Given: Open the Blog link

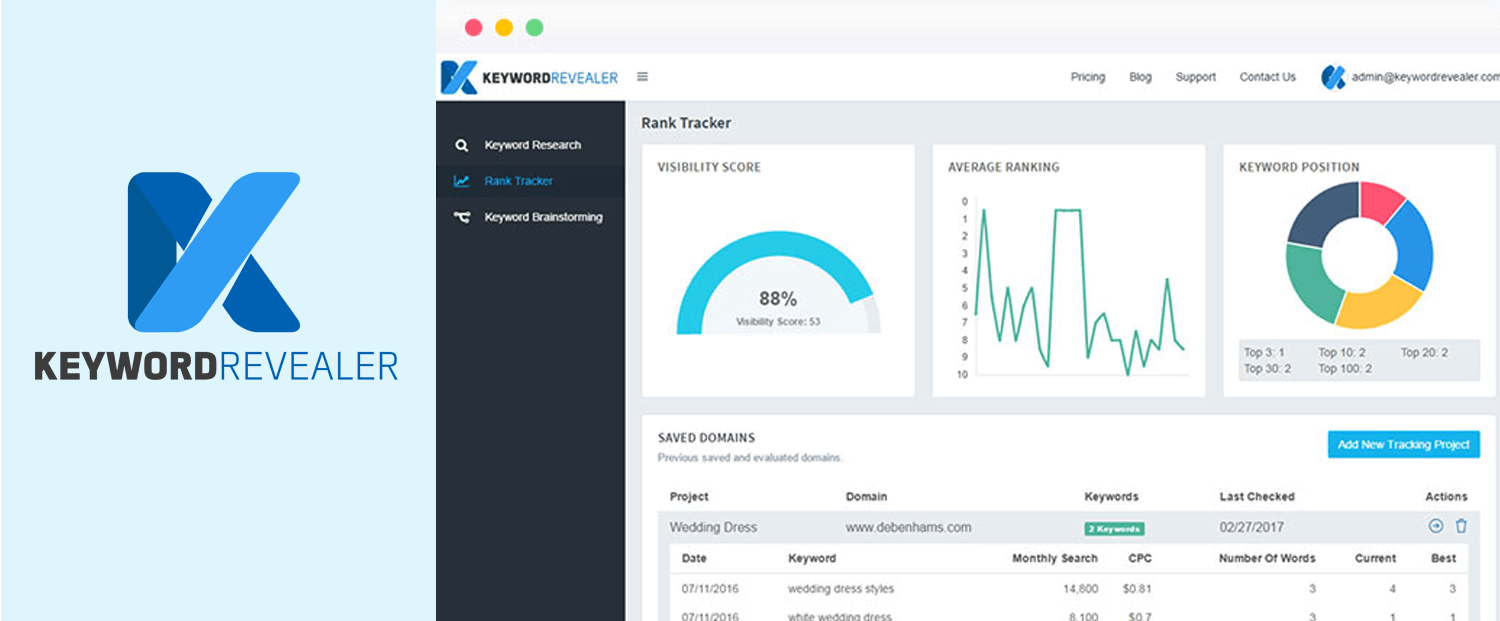Looking at the screenshot, I should (x=1140, y=77).
